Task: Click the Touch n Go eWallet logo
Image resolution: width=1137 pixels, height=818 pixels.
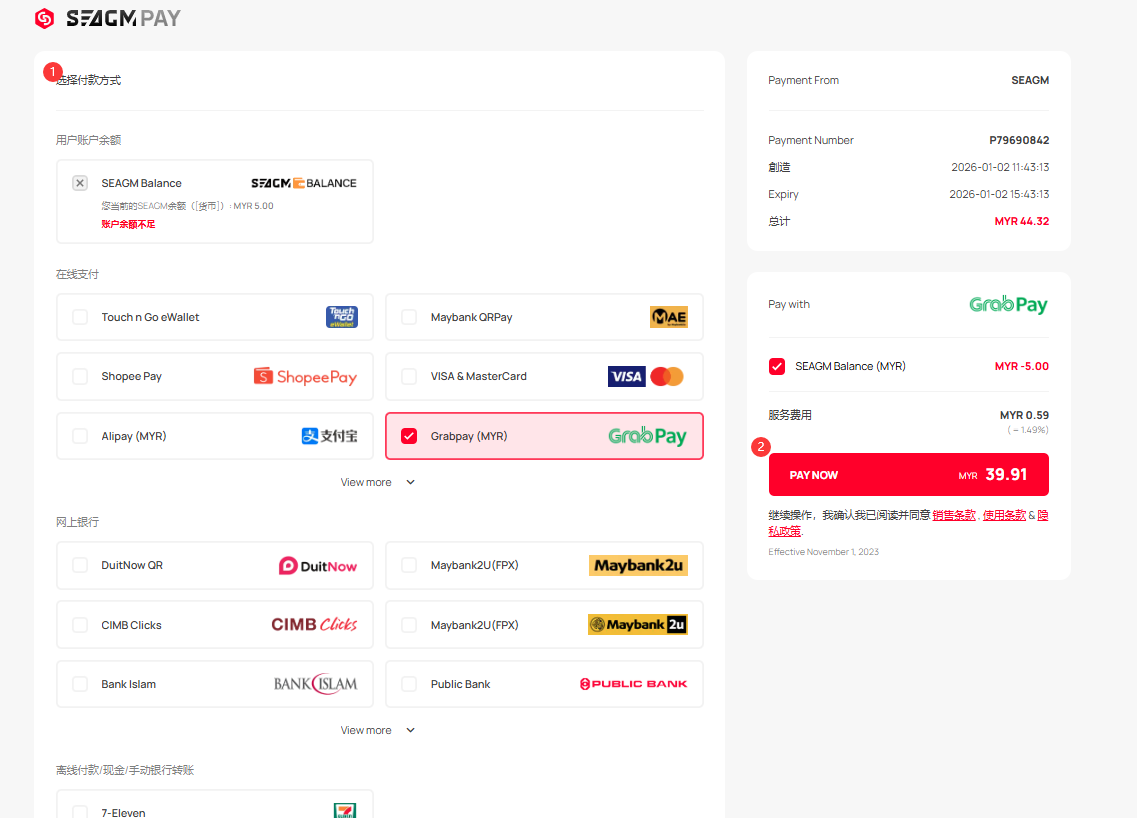Action: [x=341, y=317]
